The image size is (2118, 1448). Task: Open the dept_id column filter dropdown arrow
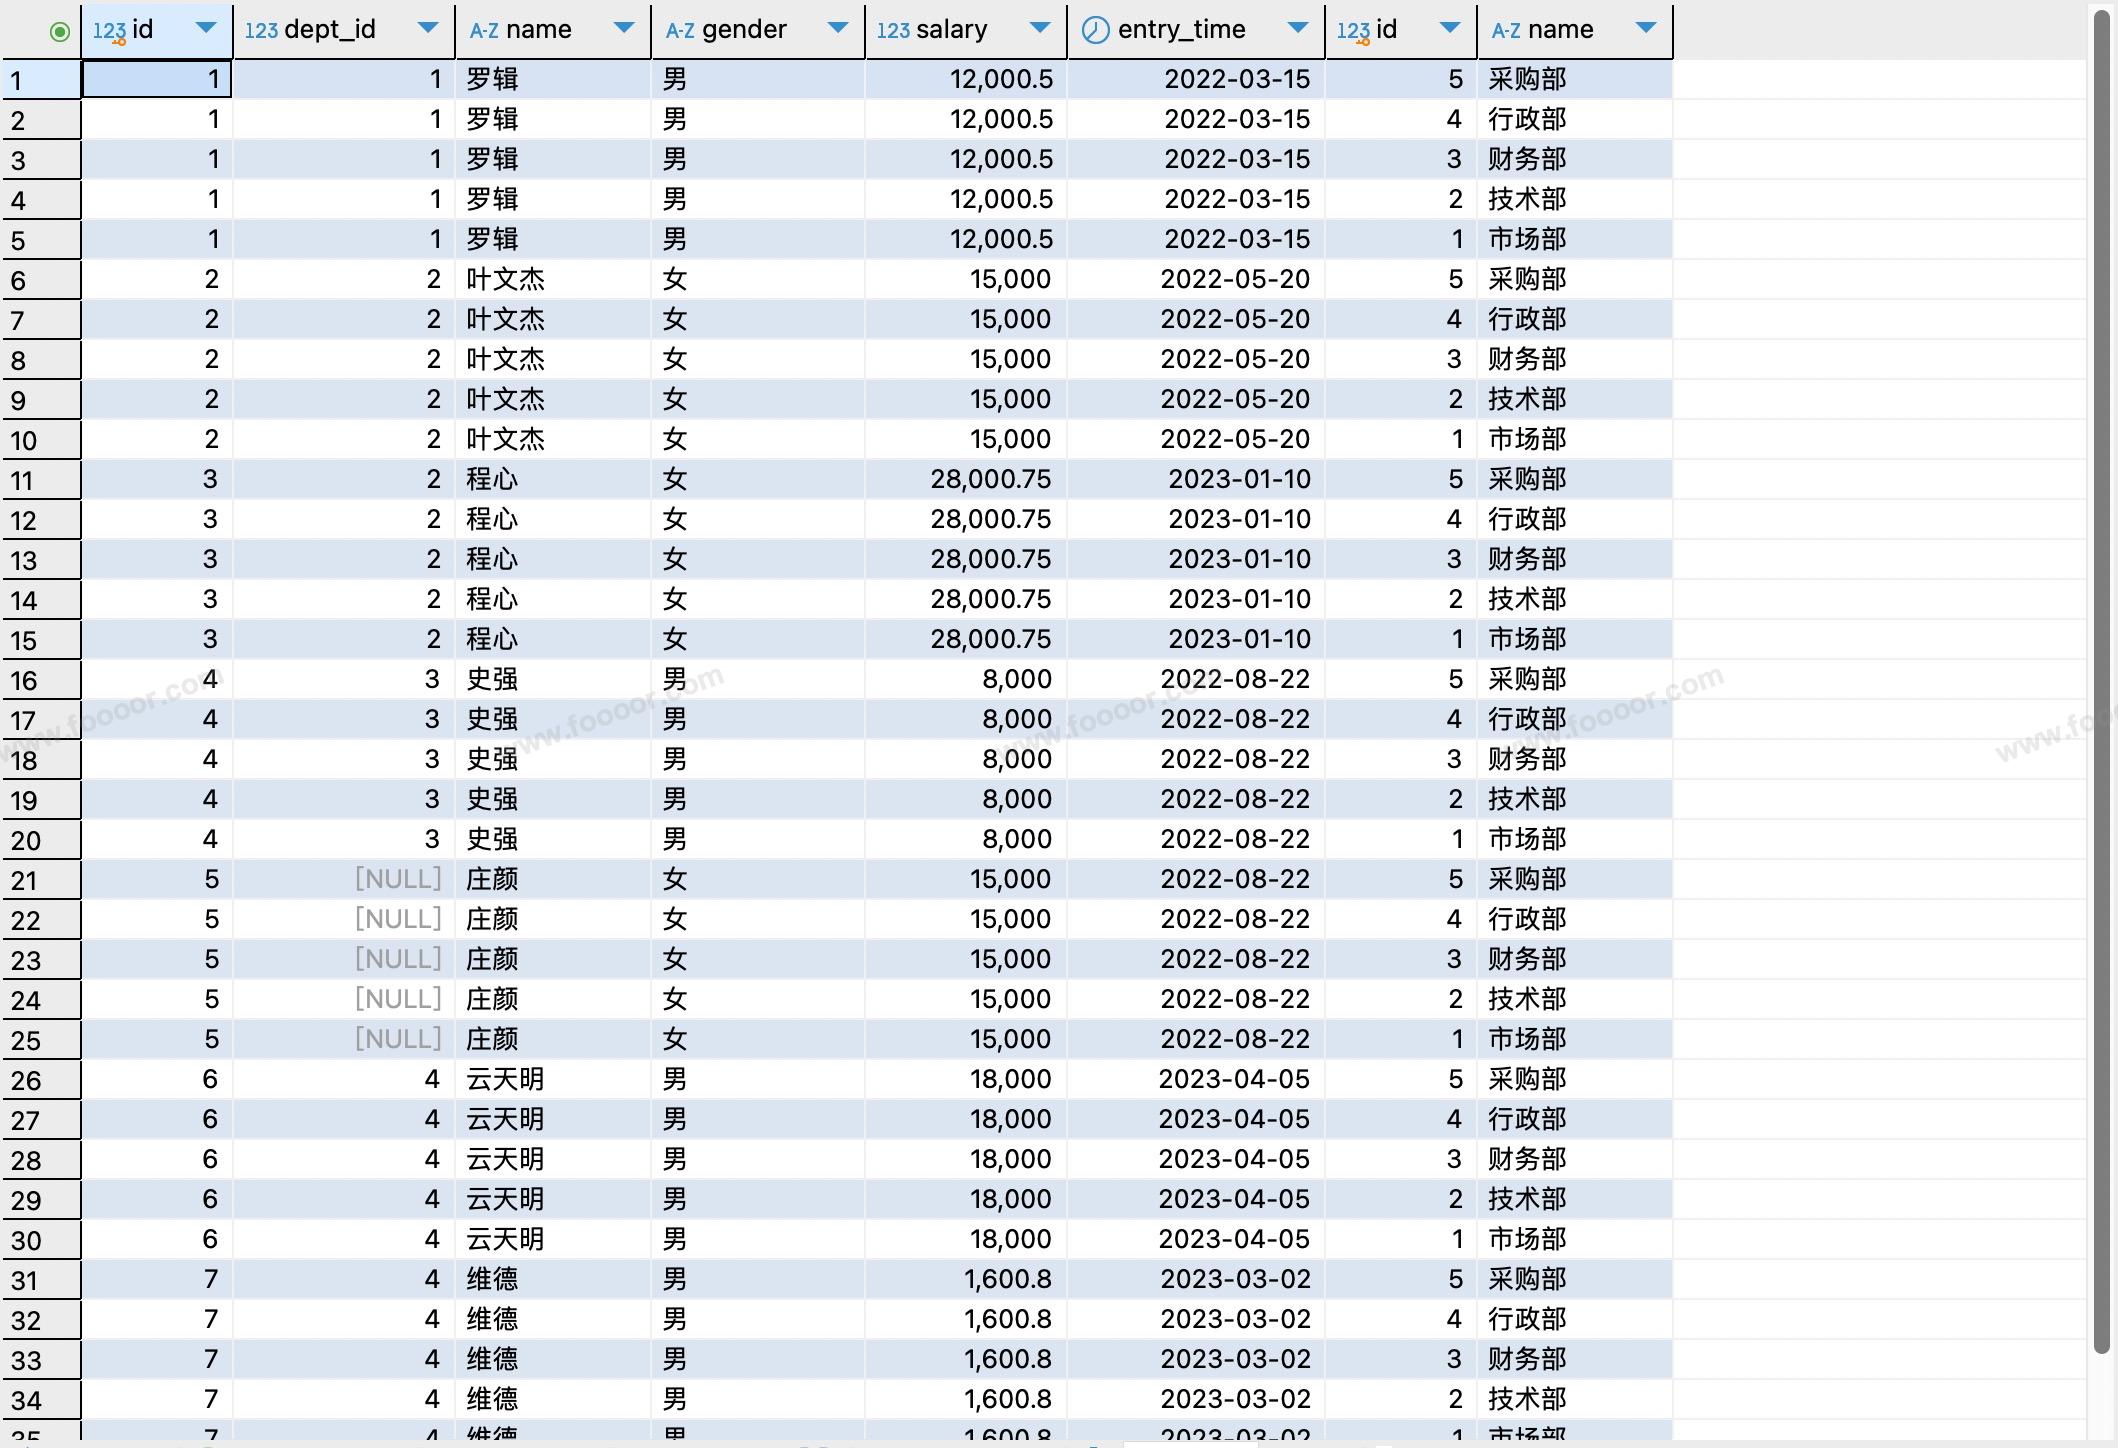click(428, 28)
